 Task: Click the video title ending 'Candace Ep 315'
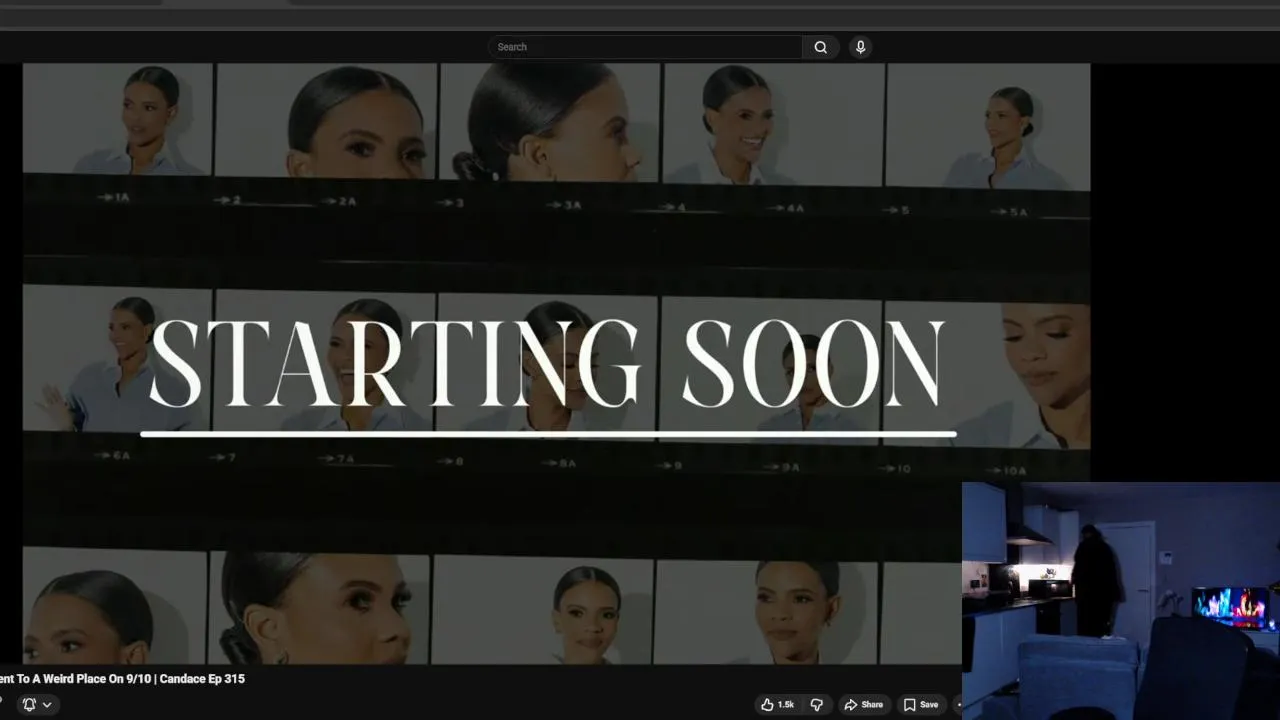point(122,679)
